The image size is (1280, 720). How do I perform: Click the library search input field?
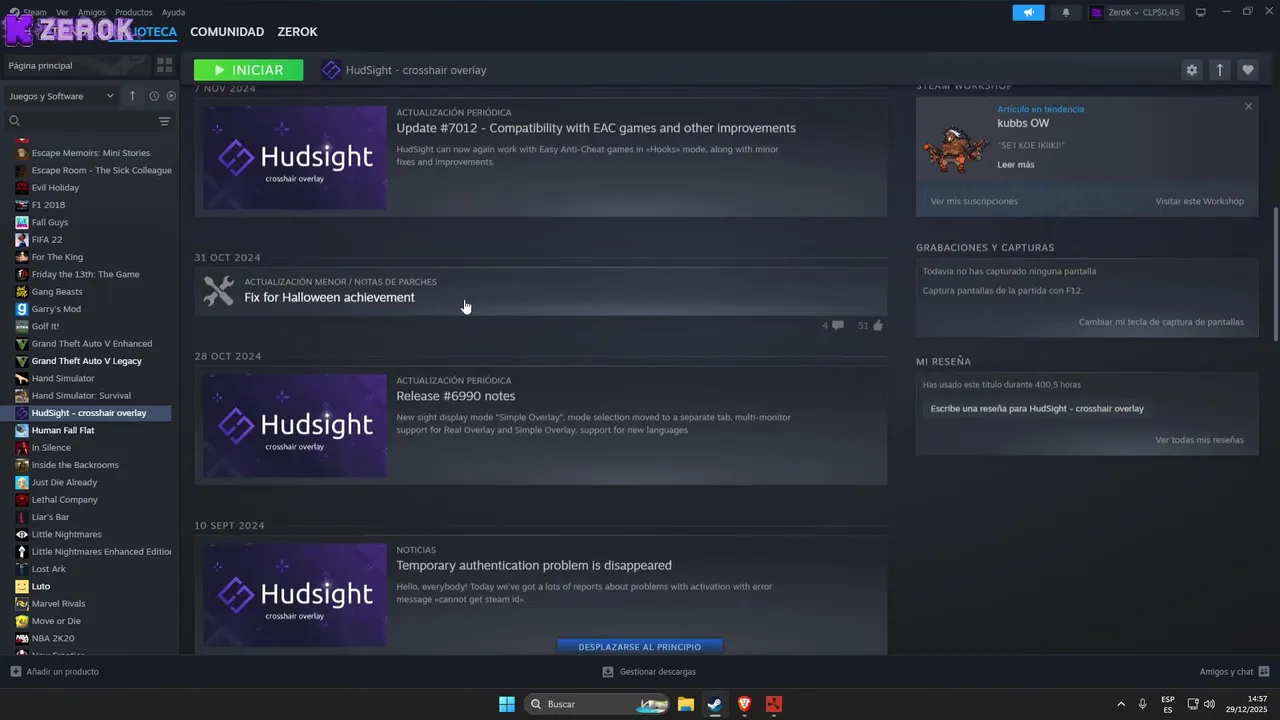point(88,121)
